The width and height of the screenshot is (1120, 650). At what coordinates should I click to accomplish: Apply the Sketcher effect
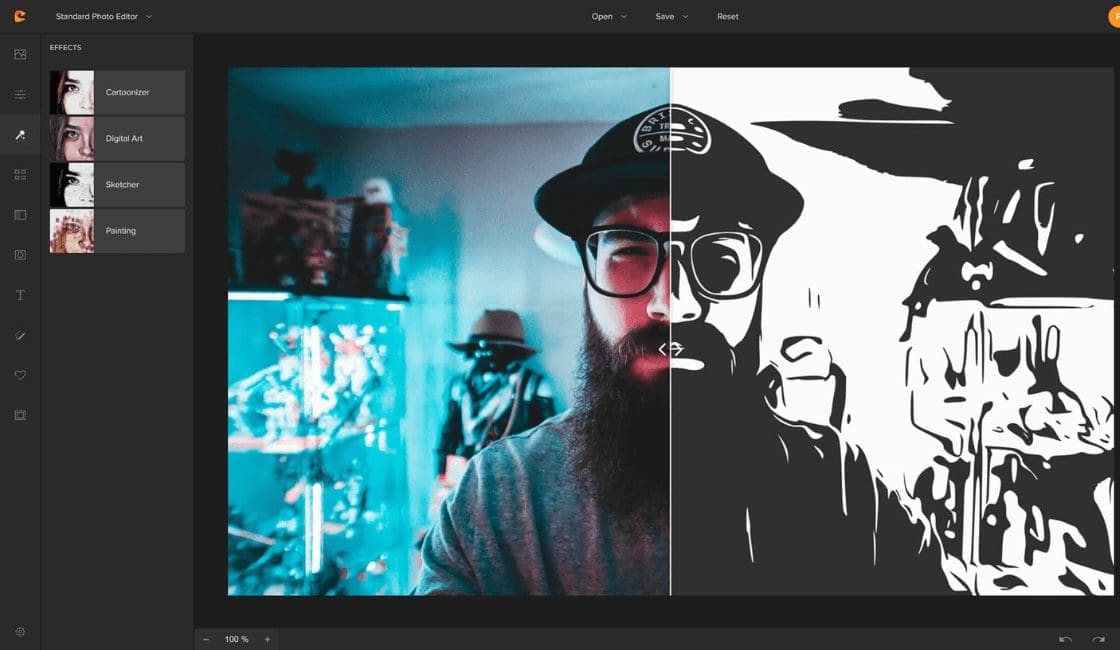coord(123,184)
